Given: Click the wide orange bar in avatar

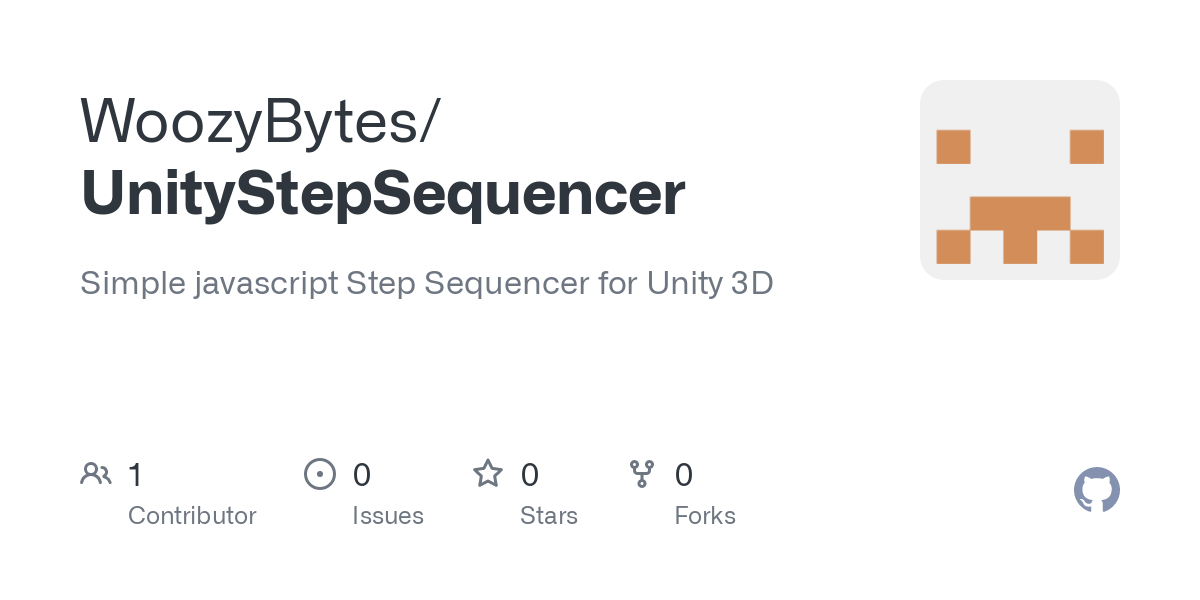Looking at the screenshot, I should (1020, 213).
